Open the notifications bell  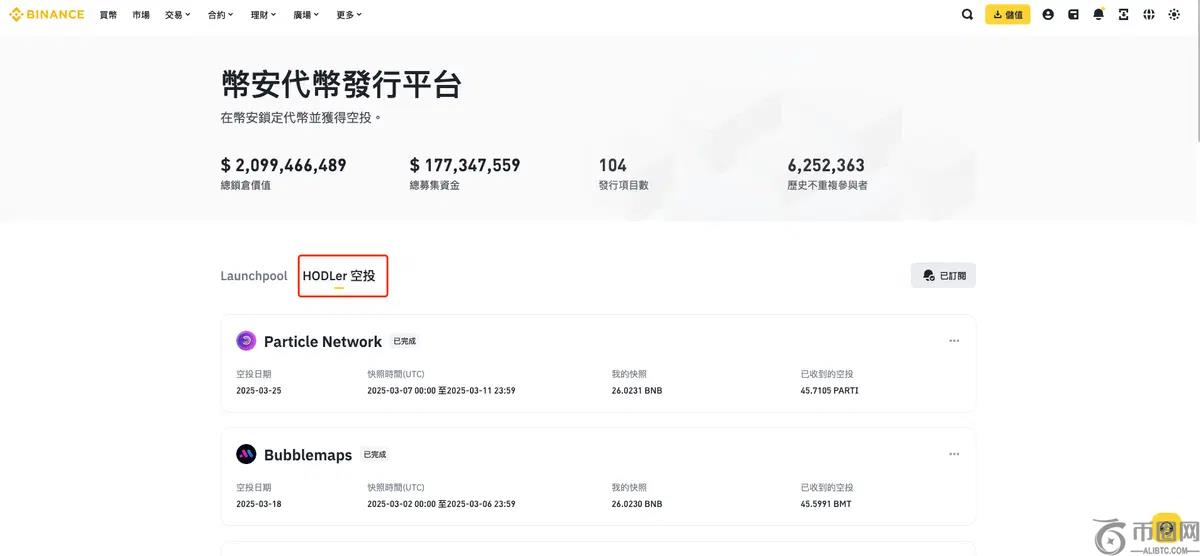pyautogui.click(x=1099, y=14)
